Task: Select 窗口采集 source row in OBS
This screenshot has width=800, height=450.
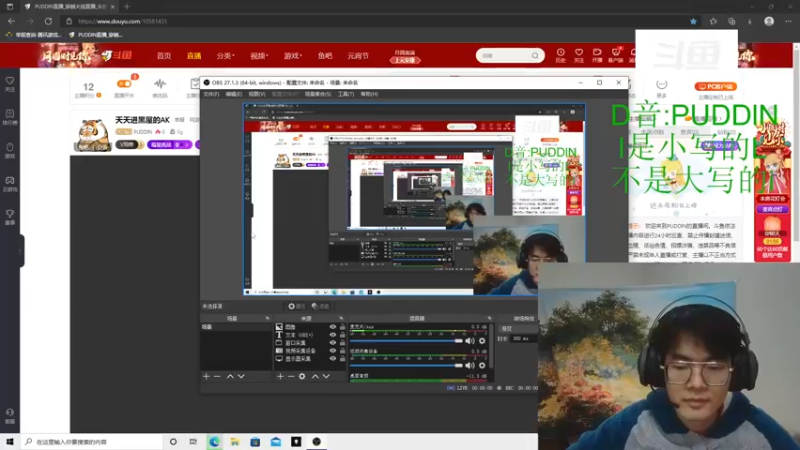Action: 310,343
